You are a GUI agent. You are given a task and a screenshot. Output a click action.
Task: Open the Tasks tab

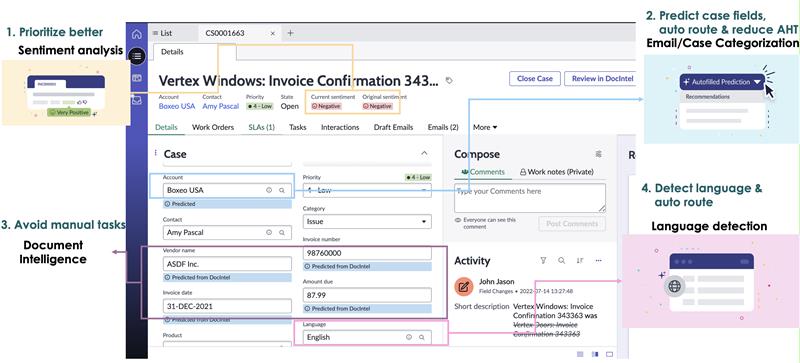[297, 127]
